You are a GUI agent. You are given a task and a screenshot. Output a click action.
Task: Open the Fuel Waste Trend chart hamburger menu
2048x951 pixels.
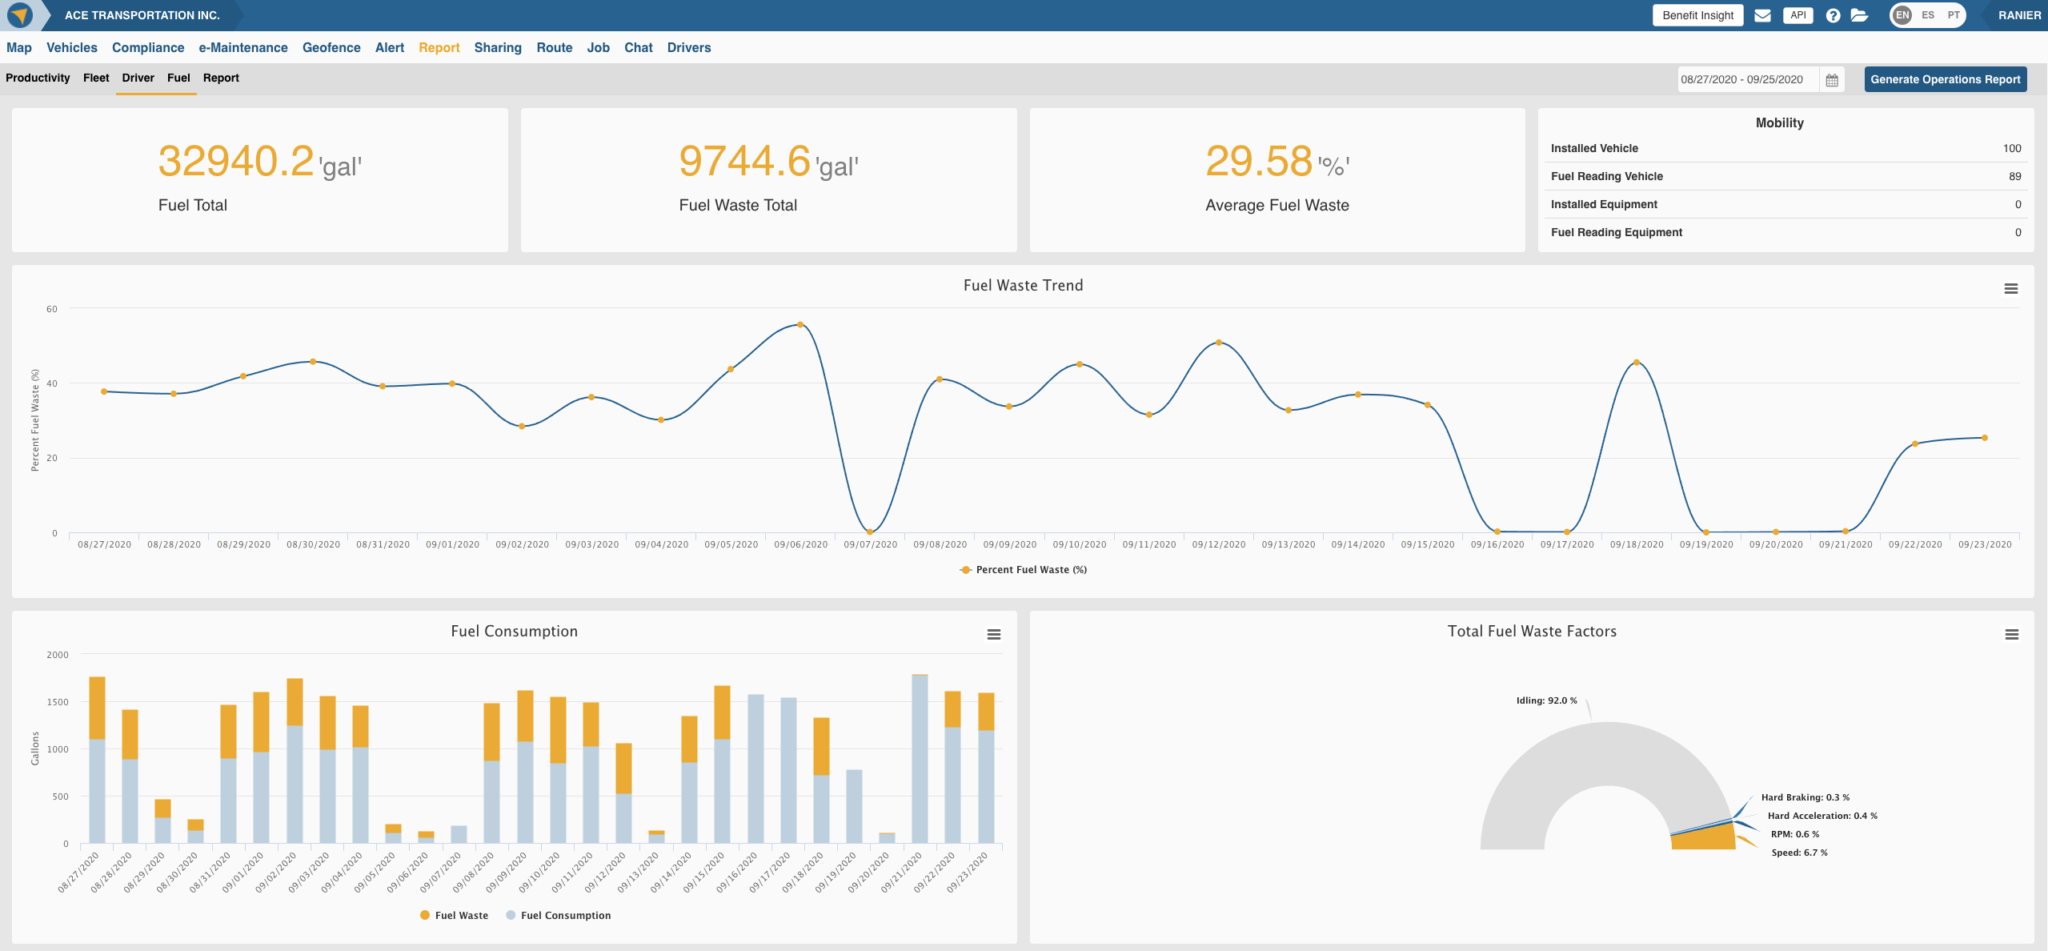[x=2011, y=288]
